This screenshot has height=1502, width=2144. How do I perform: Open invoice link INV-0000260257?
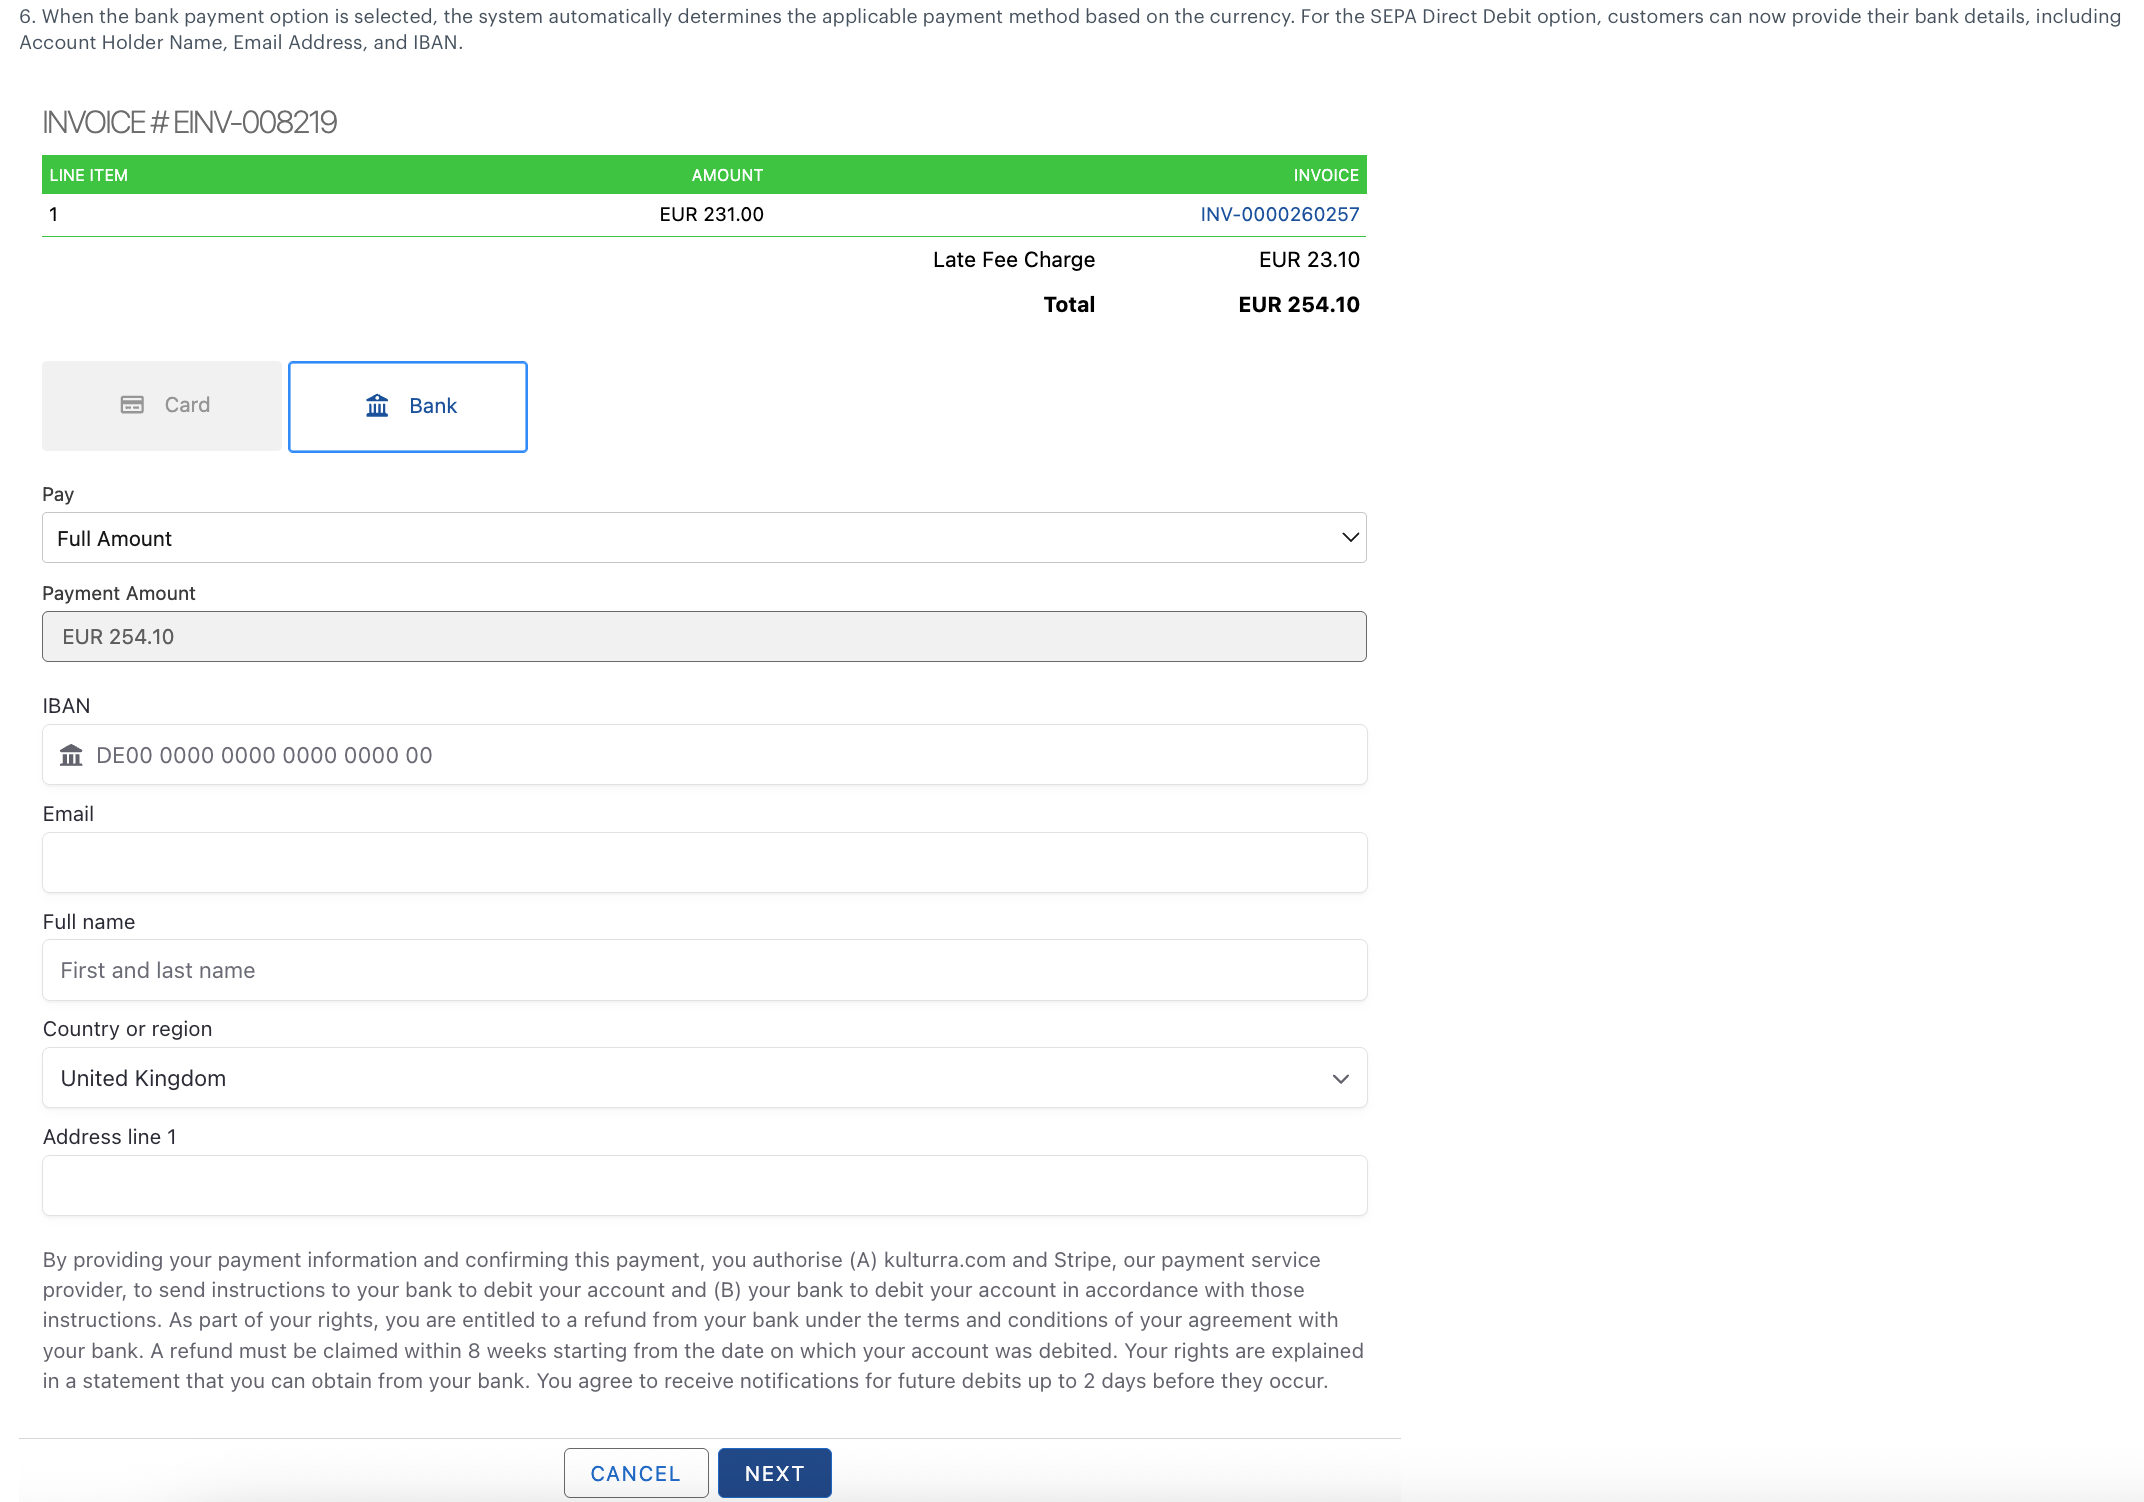(1279, 214)
